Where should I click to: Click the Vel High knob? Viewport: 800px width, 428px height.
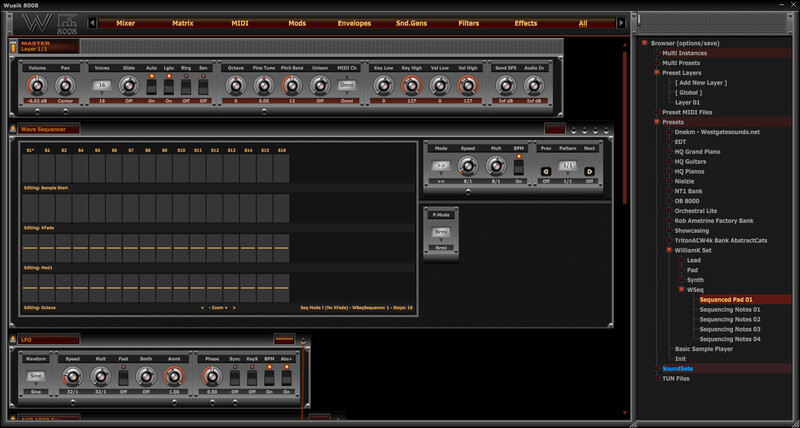[x=468, y=86]
